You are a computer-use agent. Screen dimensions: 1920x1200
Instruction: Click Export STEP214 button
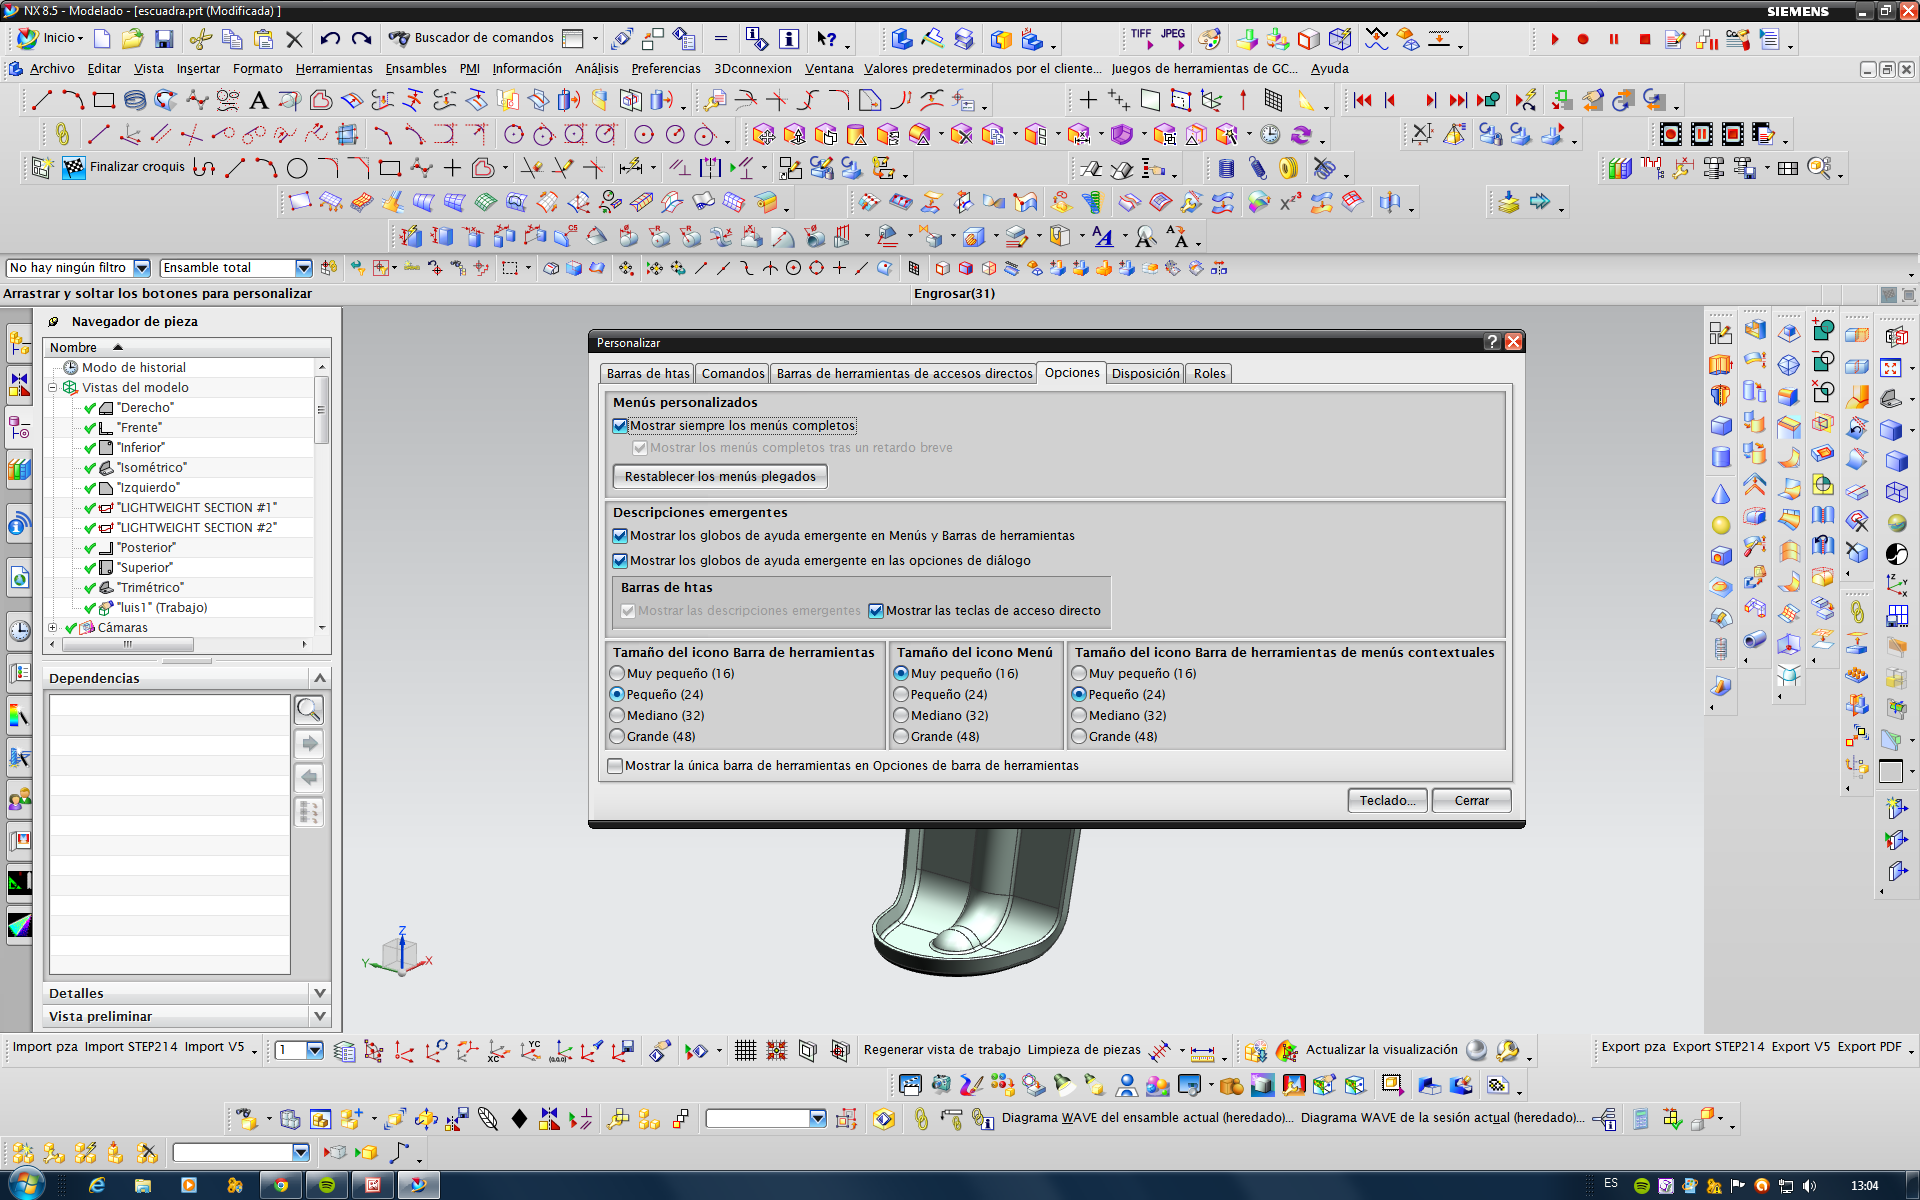(1718, 1047)
